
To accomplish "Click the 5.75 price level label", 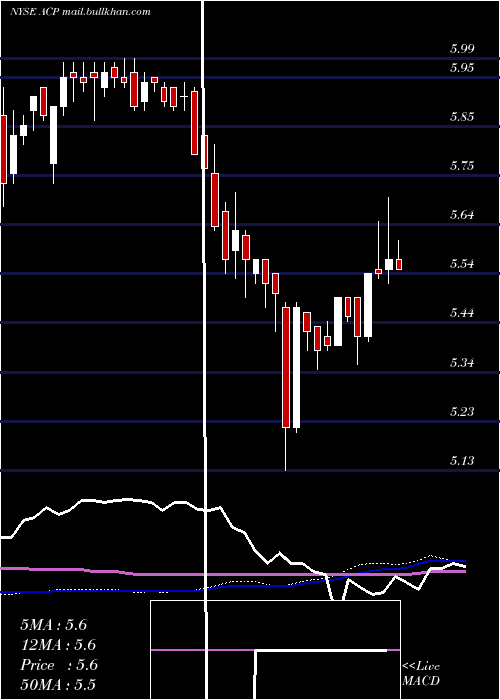I will [x=462, y=166].
